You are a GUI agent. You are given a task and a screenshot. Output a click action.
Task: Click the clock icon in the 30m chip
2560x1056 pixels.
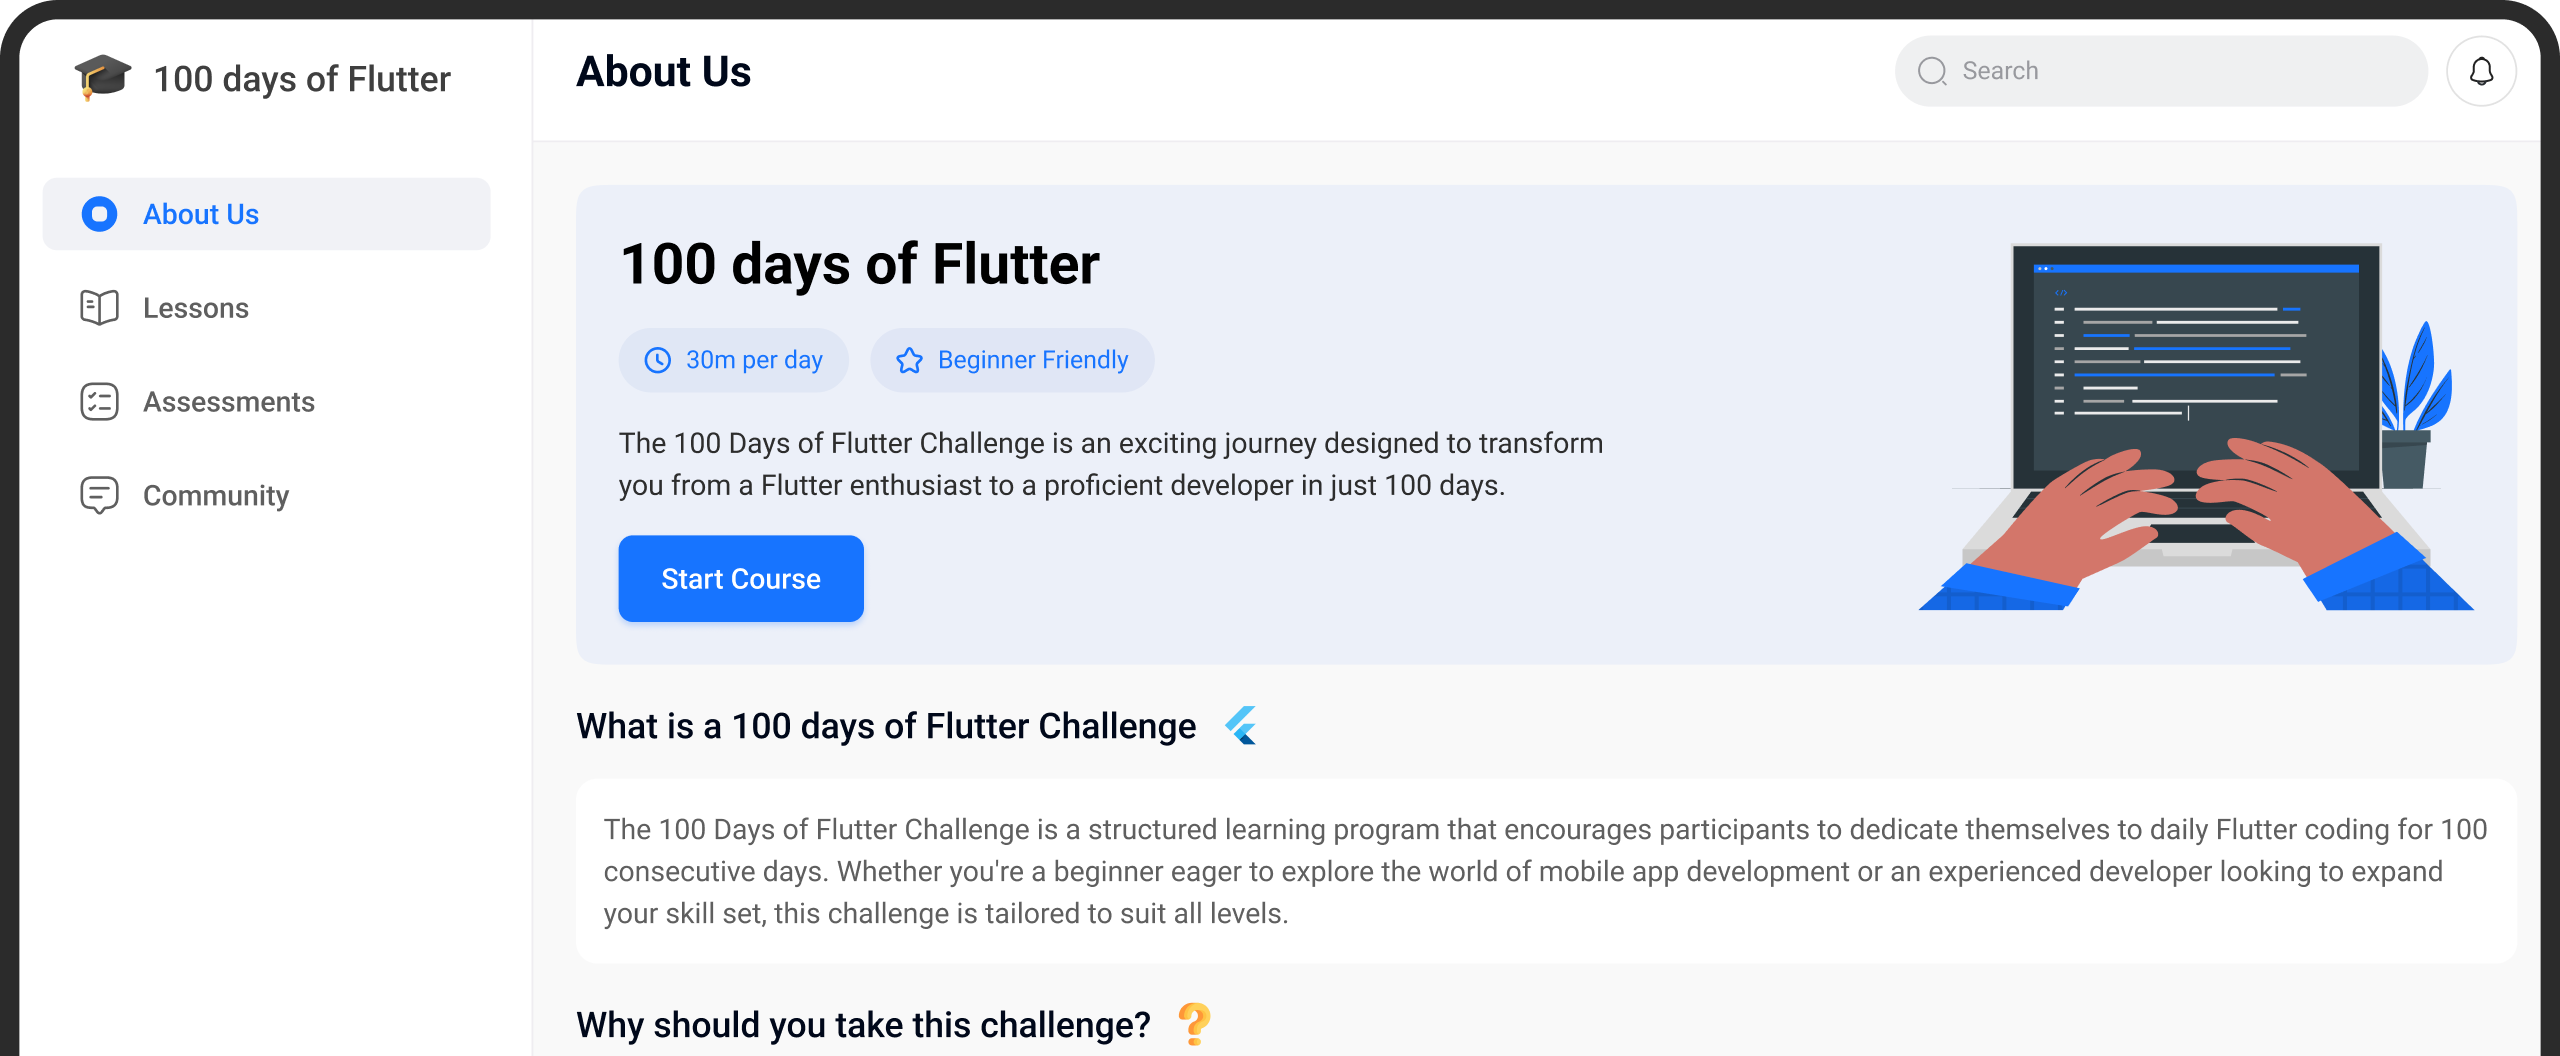(657, 360)
